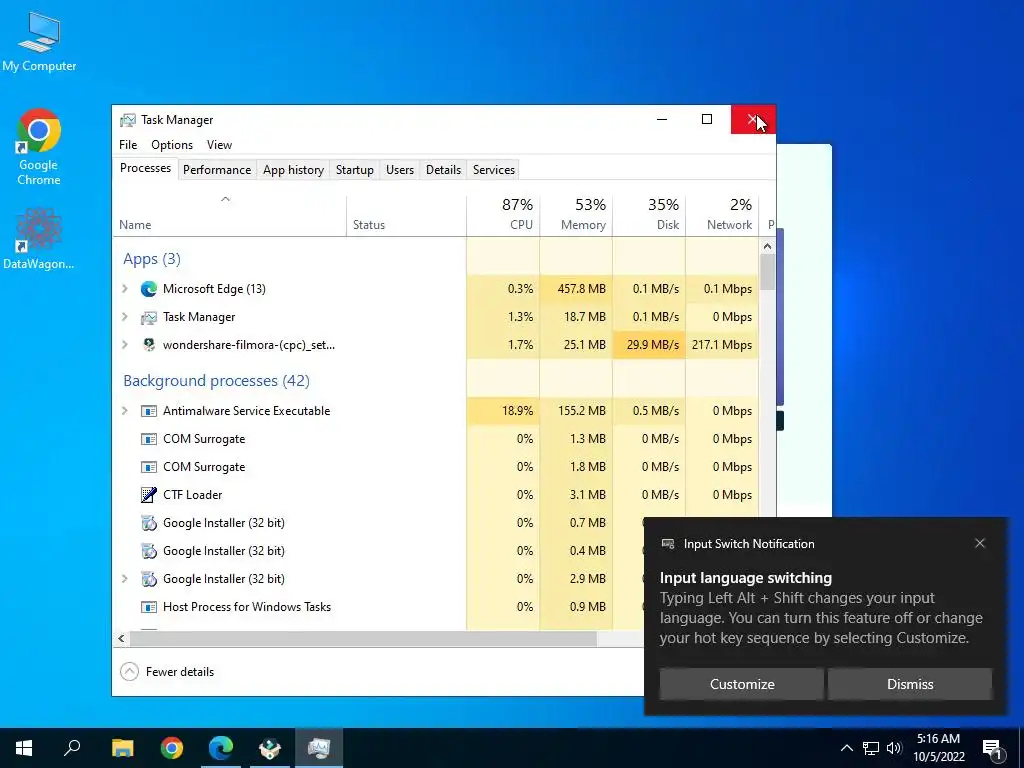Open network status tray icon
Screen dimensions: 1024x768
pos(871,748)
